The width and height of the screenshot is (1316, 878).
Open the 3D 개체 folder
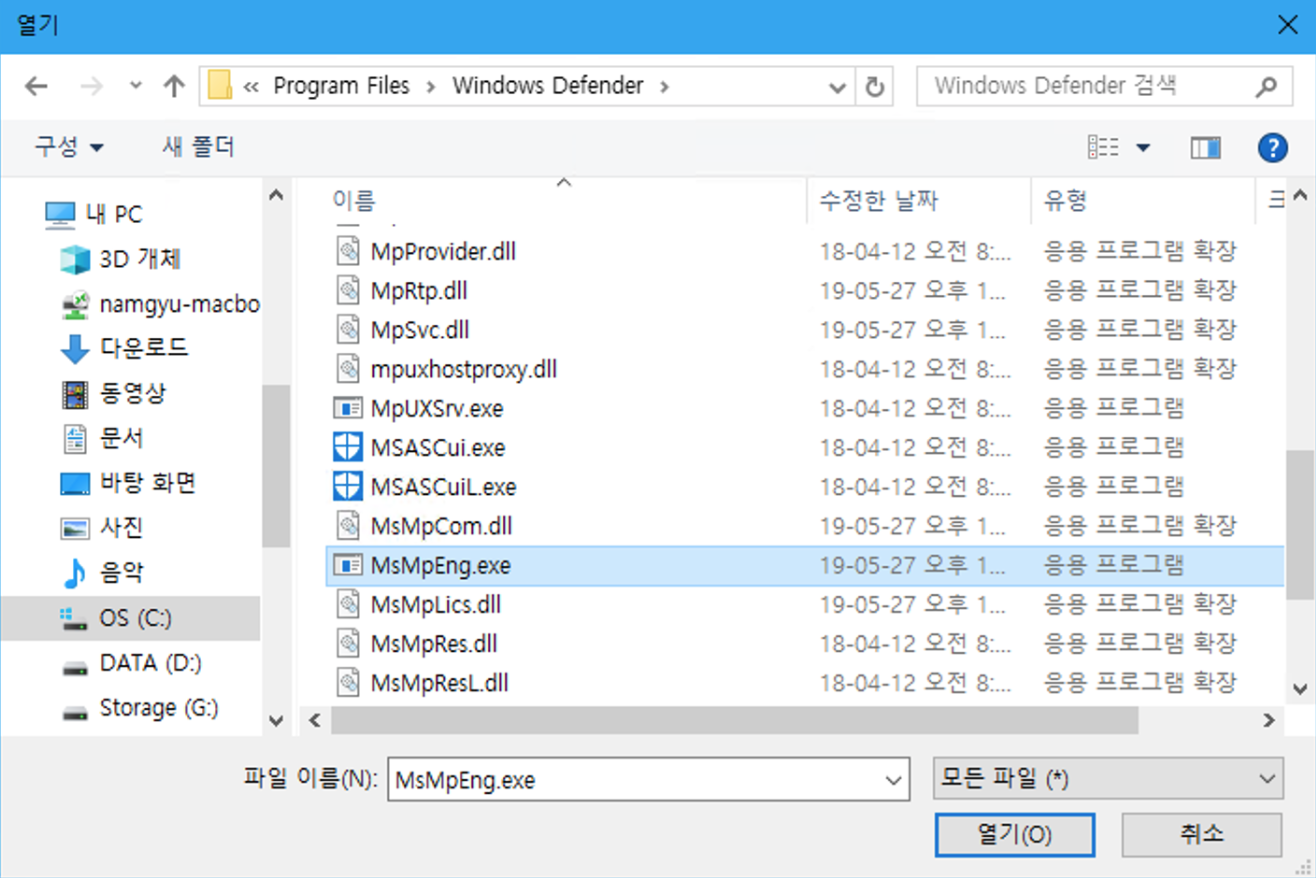[x=121, y=259]
